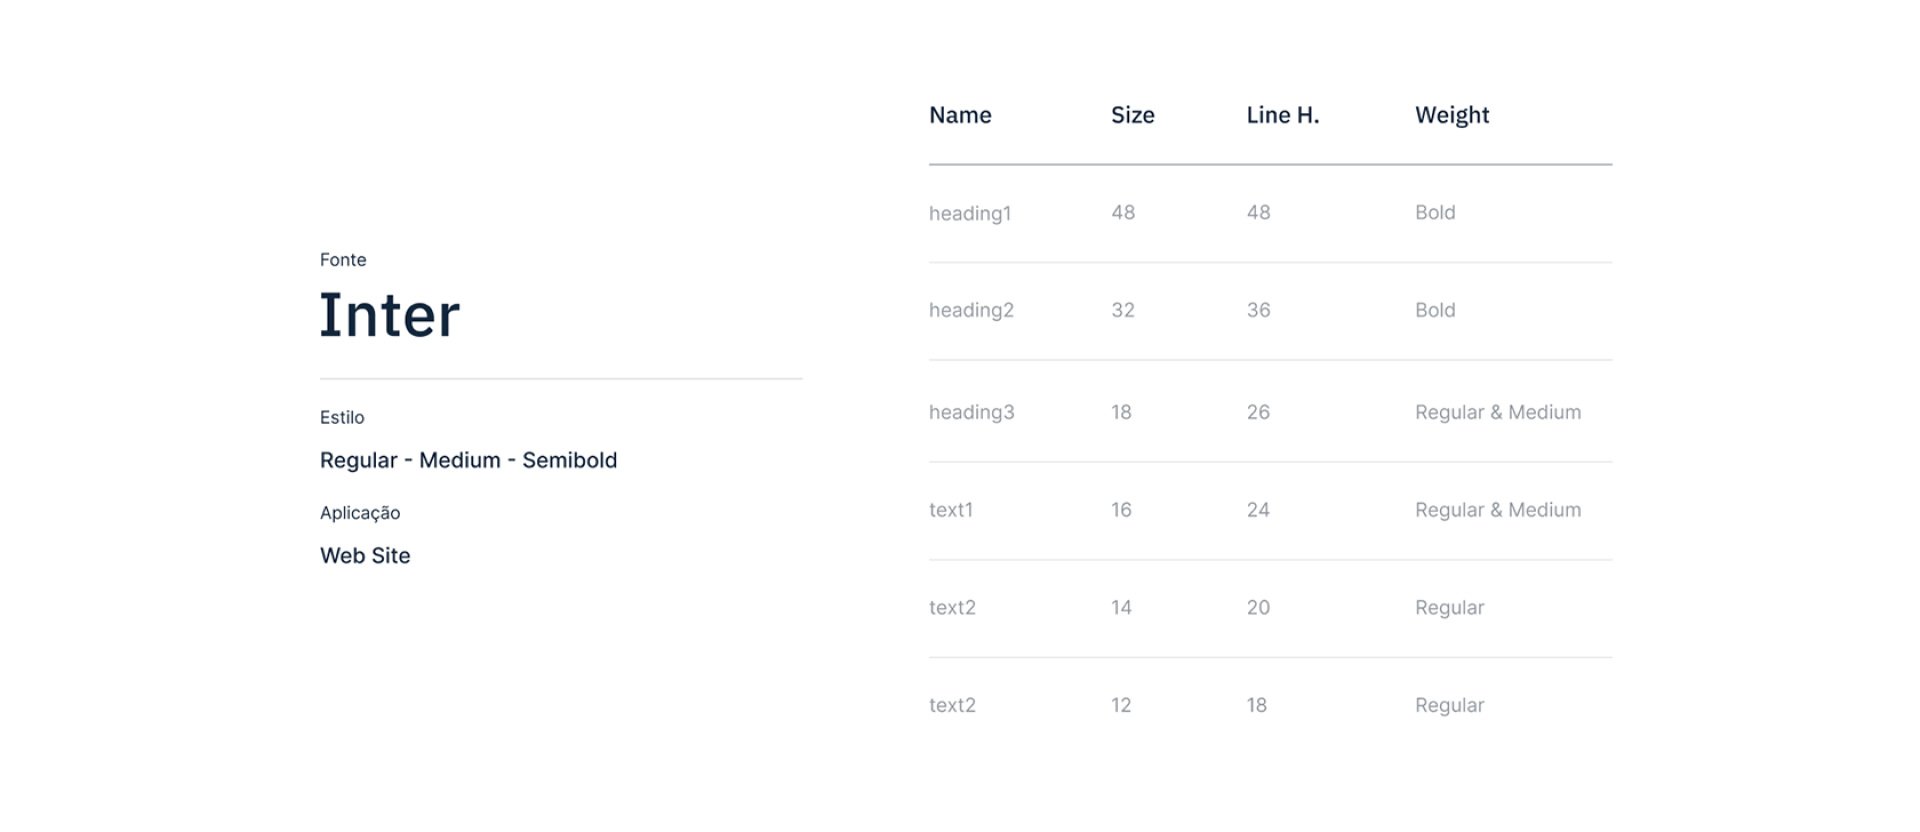Click Regular & Medium weight in text1 row
This screenshot has width=1920, height=832.
(1497, 510)
